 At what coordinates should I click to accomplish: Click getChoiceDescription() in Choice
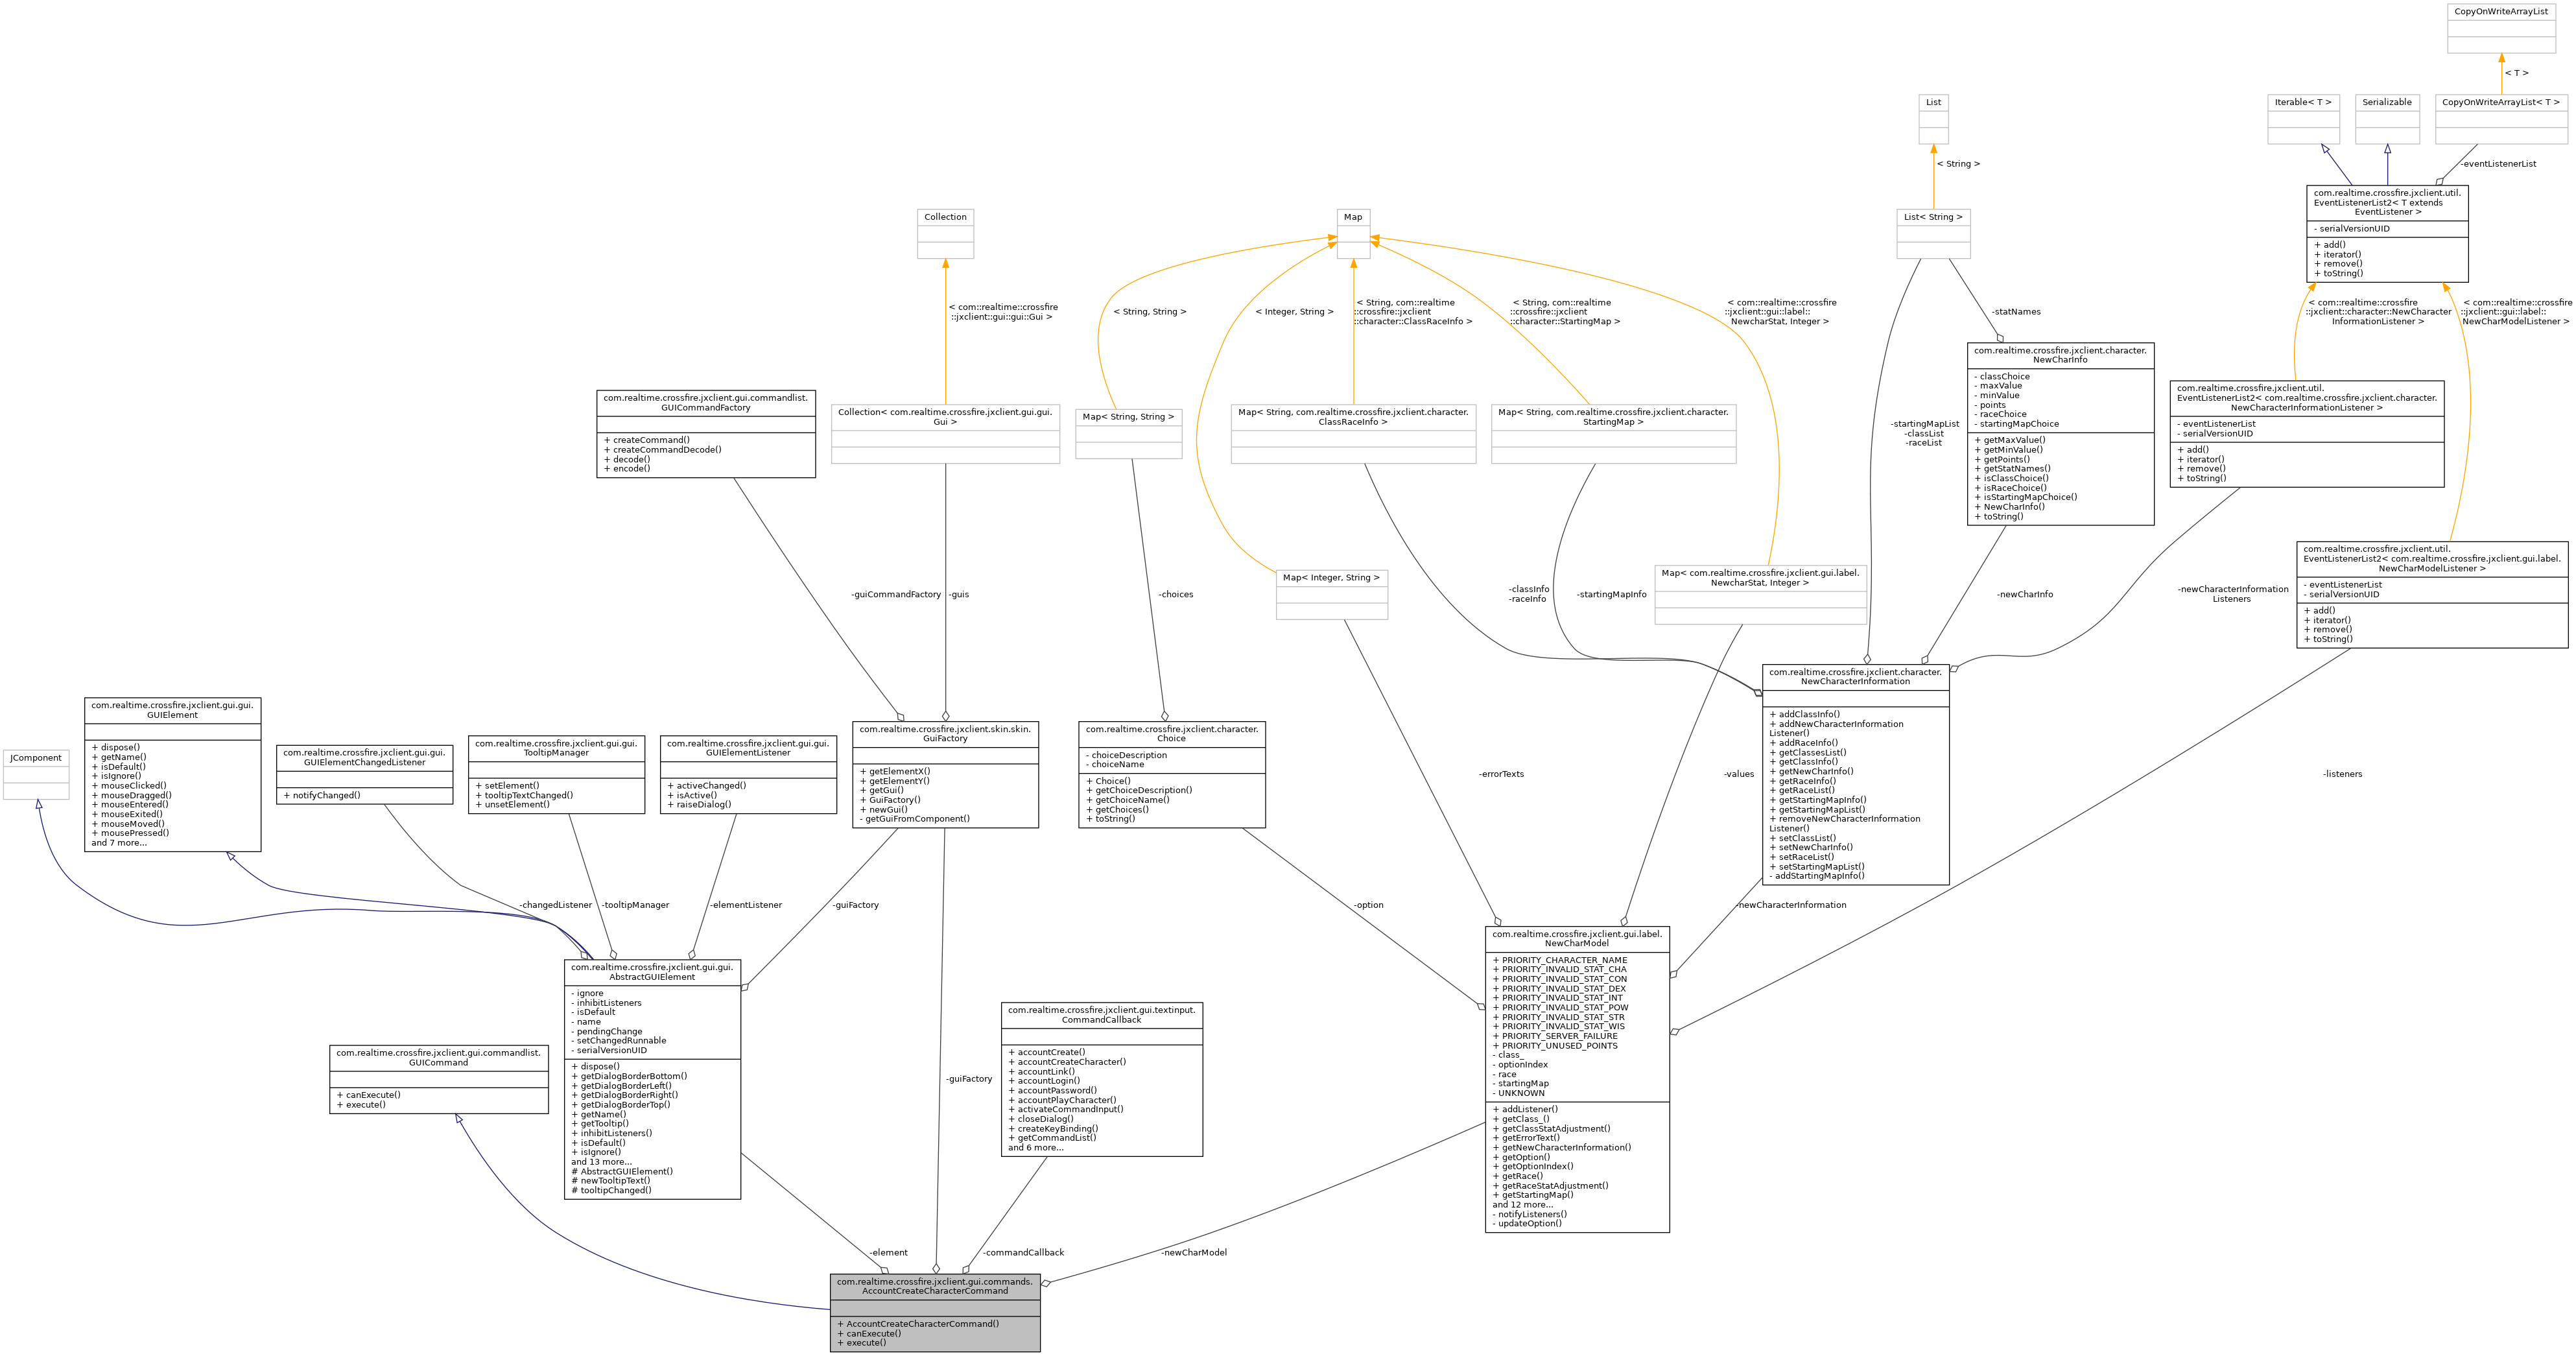pyautogui.click(x=1139, y=791)
